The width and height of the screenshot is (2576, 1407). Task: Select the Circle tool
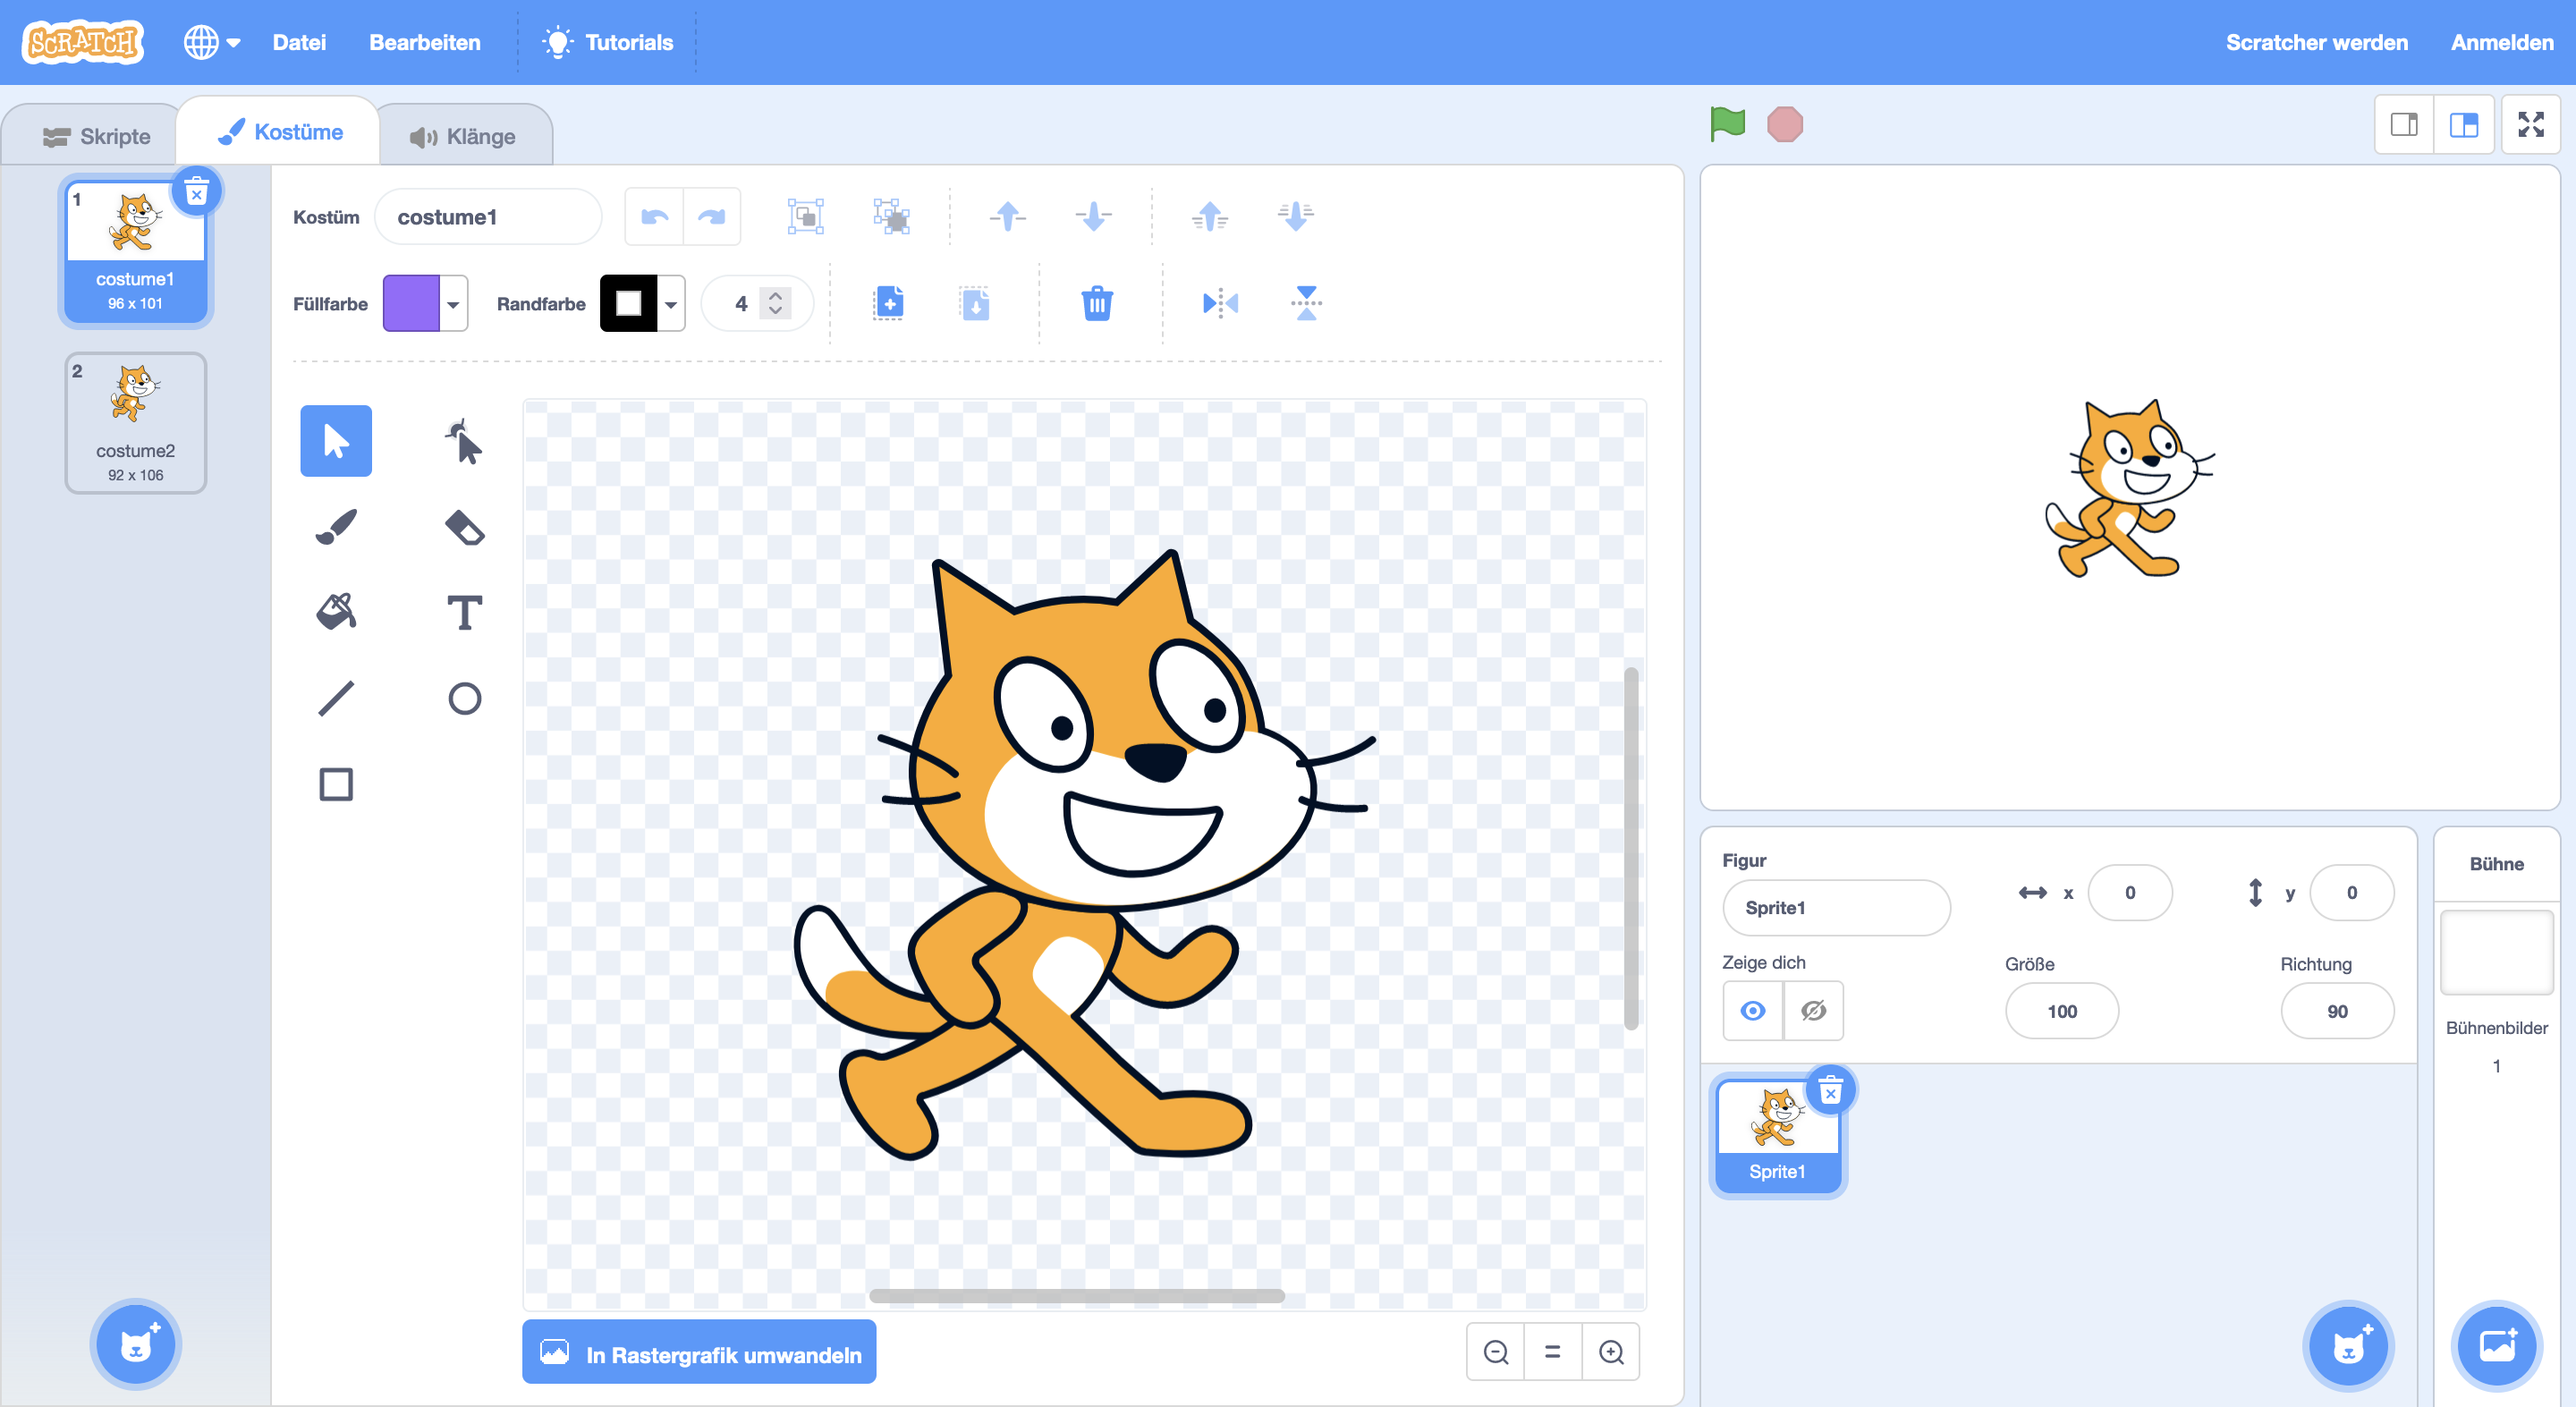pos(464,698)
